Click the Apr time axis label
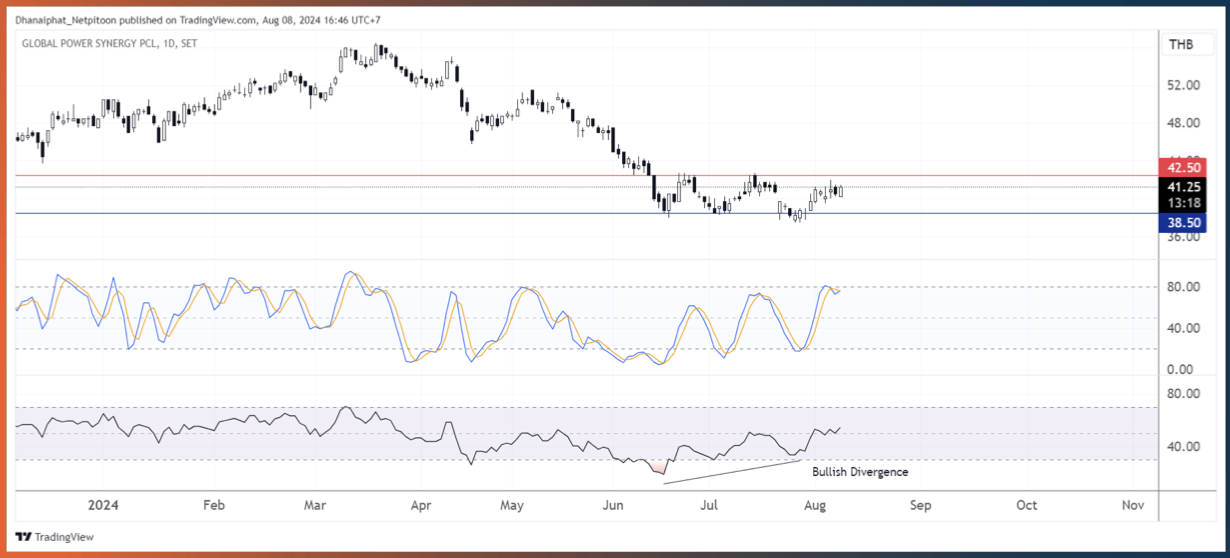 420,505
